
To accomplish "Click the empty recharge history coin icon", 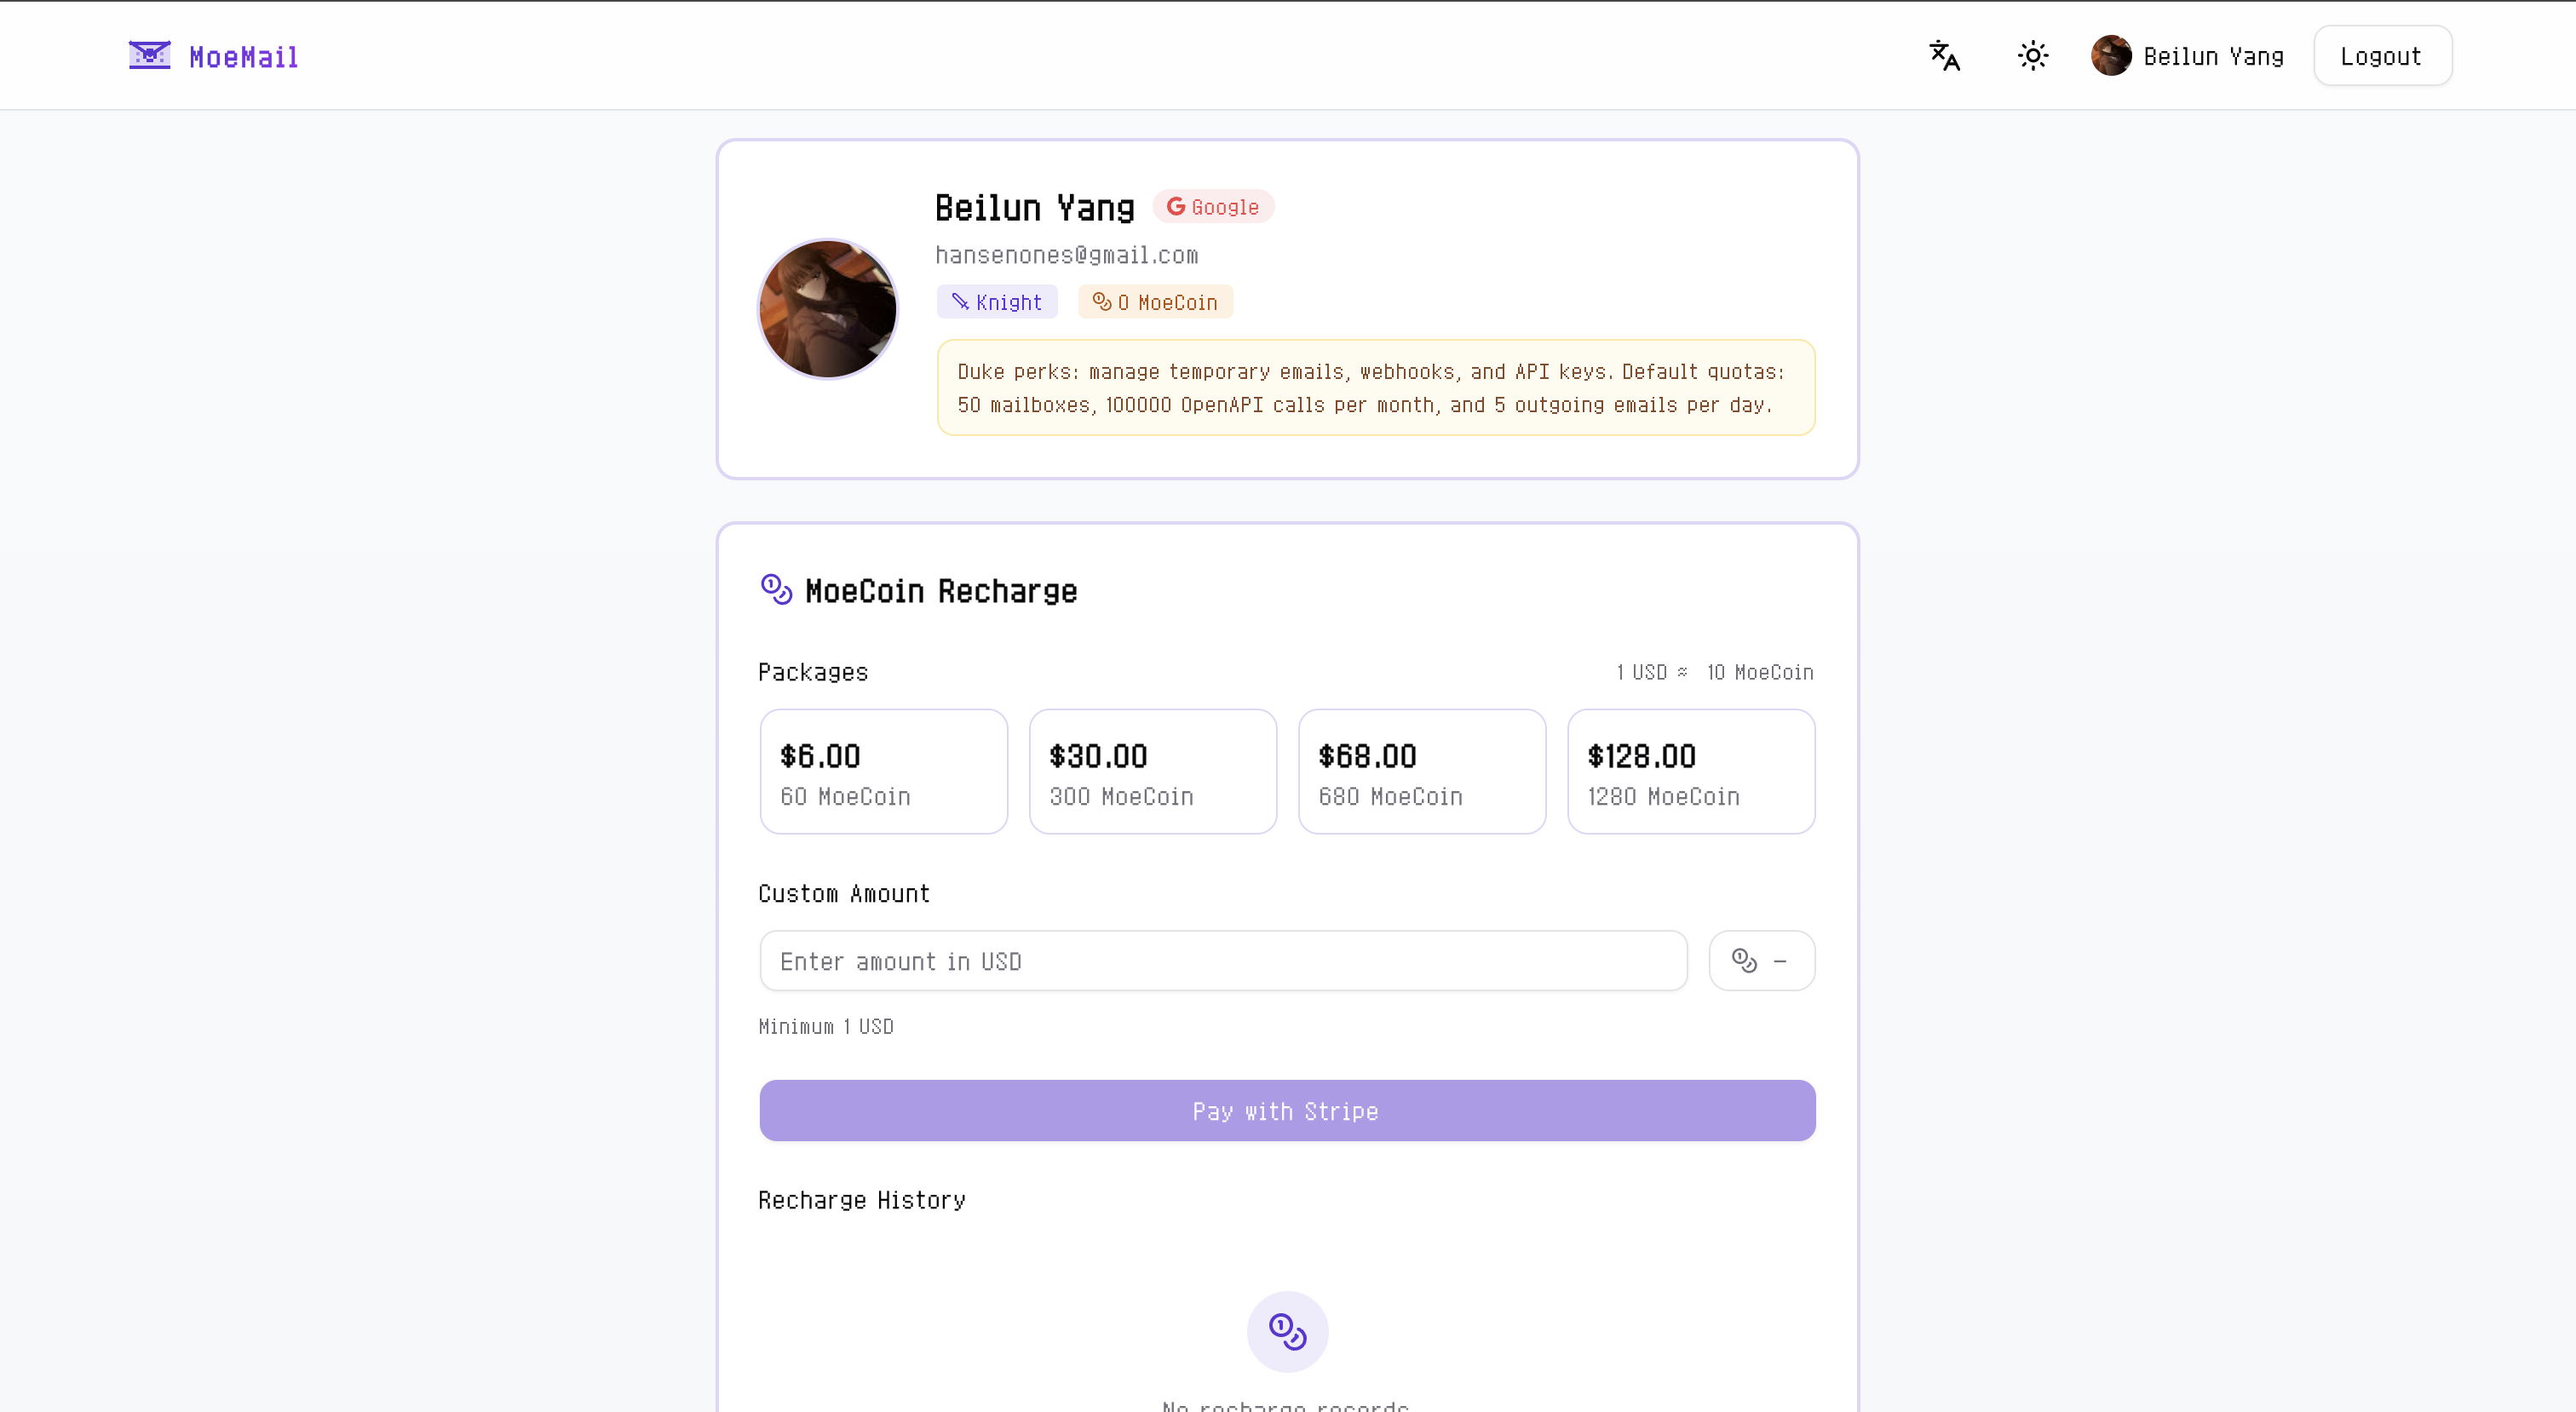I will (1287, 1332).
